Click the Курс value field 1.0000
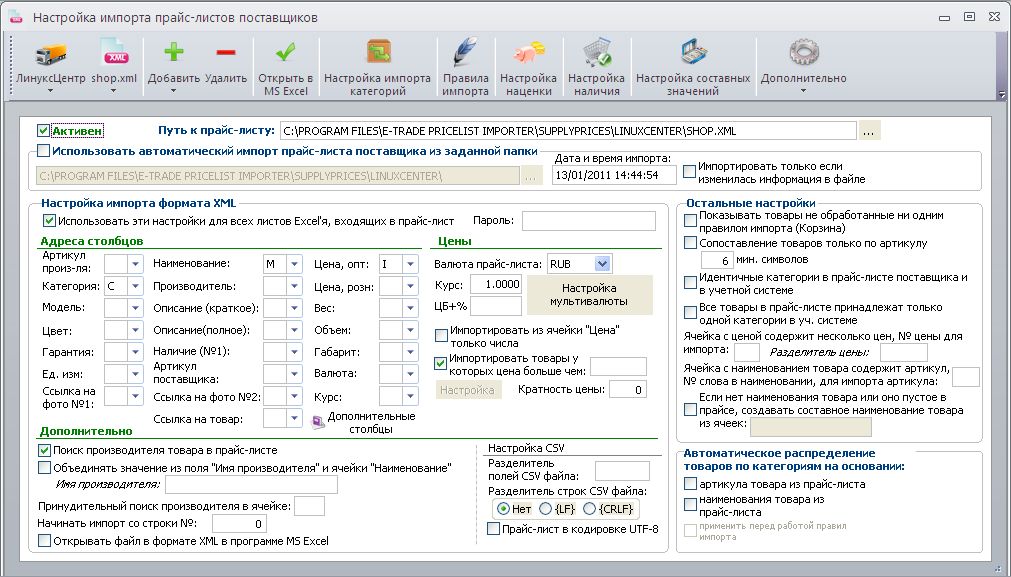 point(496,284)
